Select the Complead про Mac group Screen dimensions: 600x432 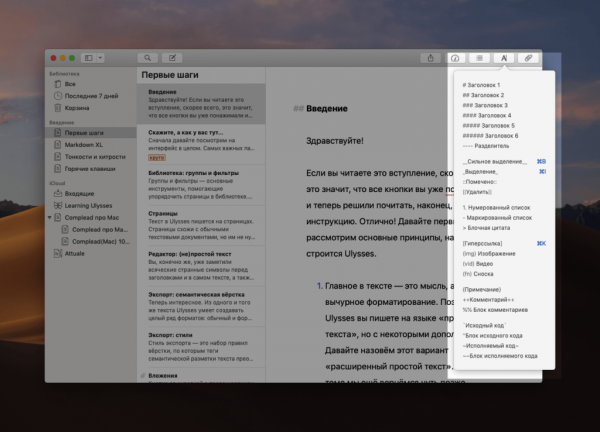pyautogui.click(x=92, y=218)
